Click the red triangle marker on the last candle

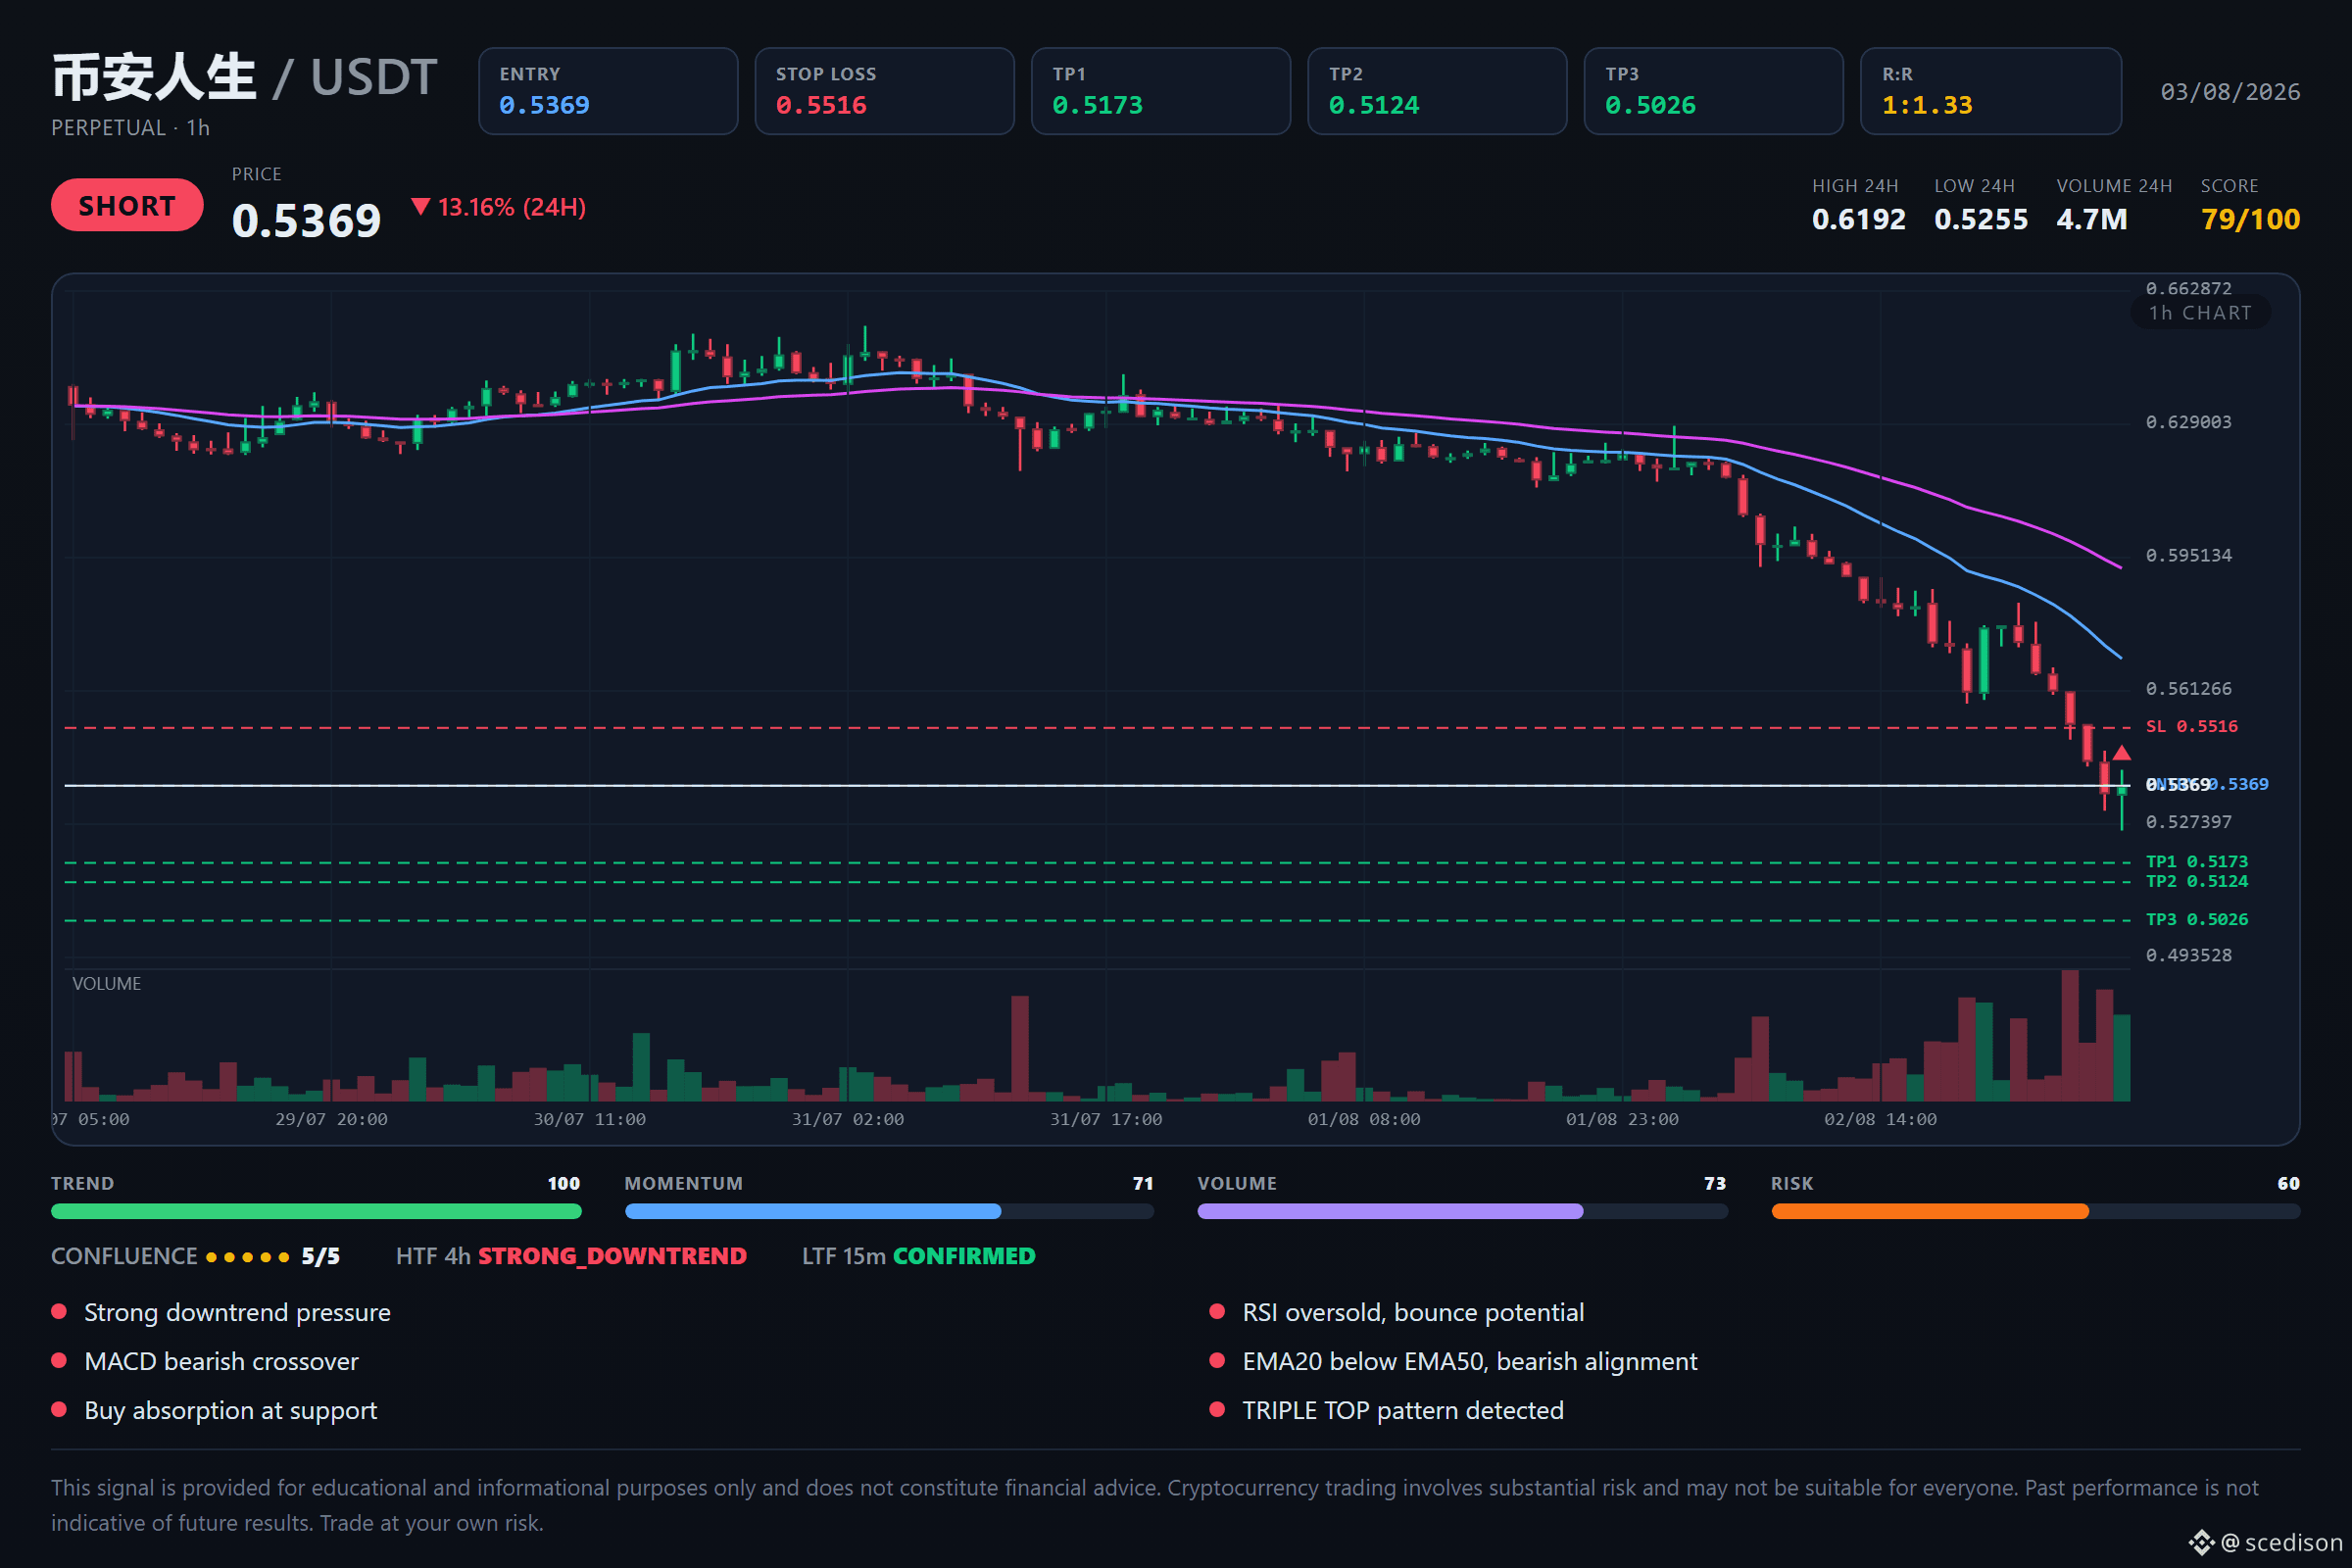[2121, 753]
